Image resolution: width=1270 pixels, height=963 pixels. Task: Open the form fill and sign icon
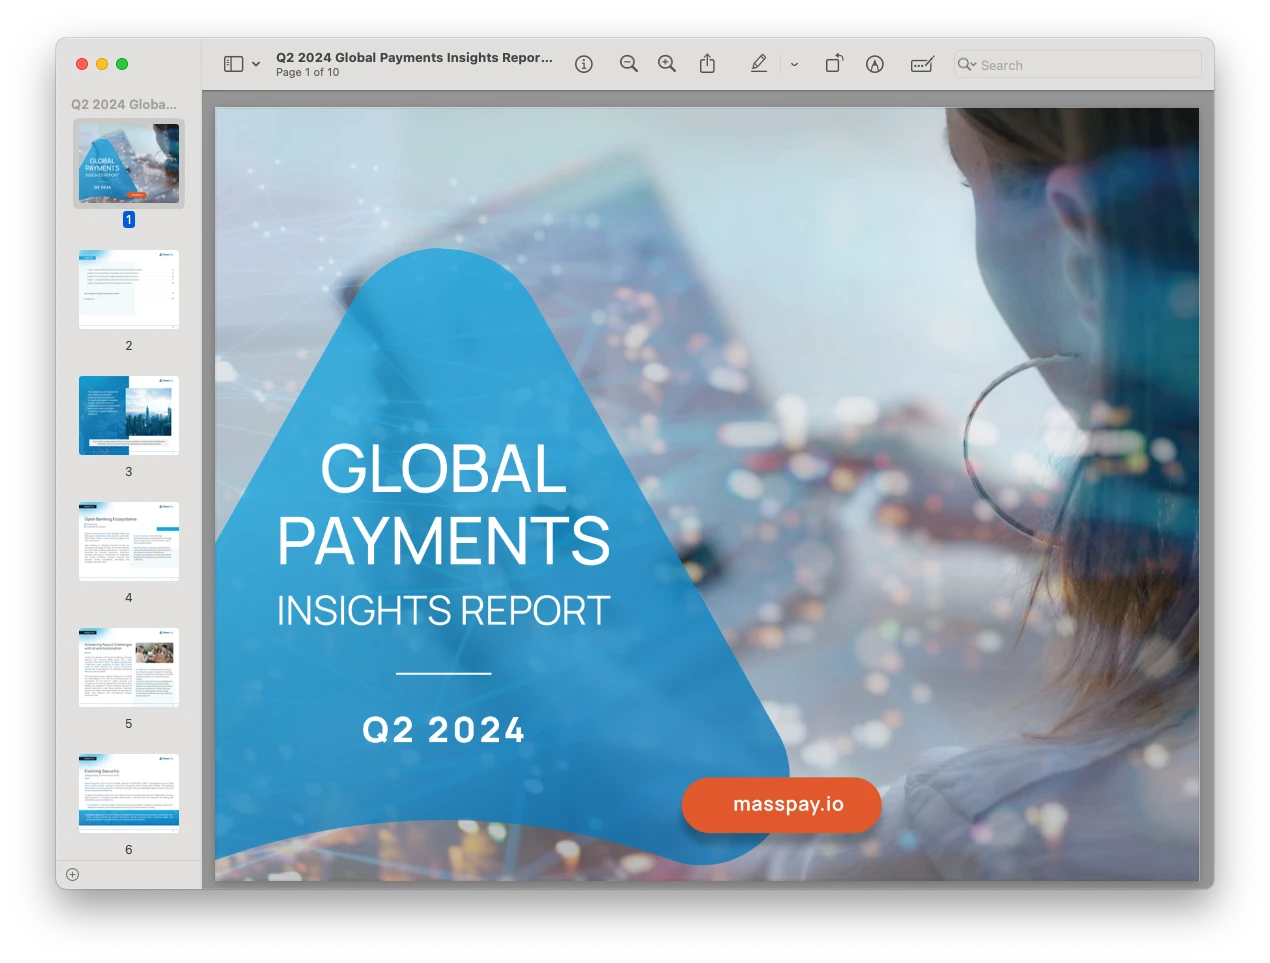click(x=921, y=63)
